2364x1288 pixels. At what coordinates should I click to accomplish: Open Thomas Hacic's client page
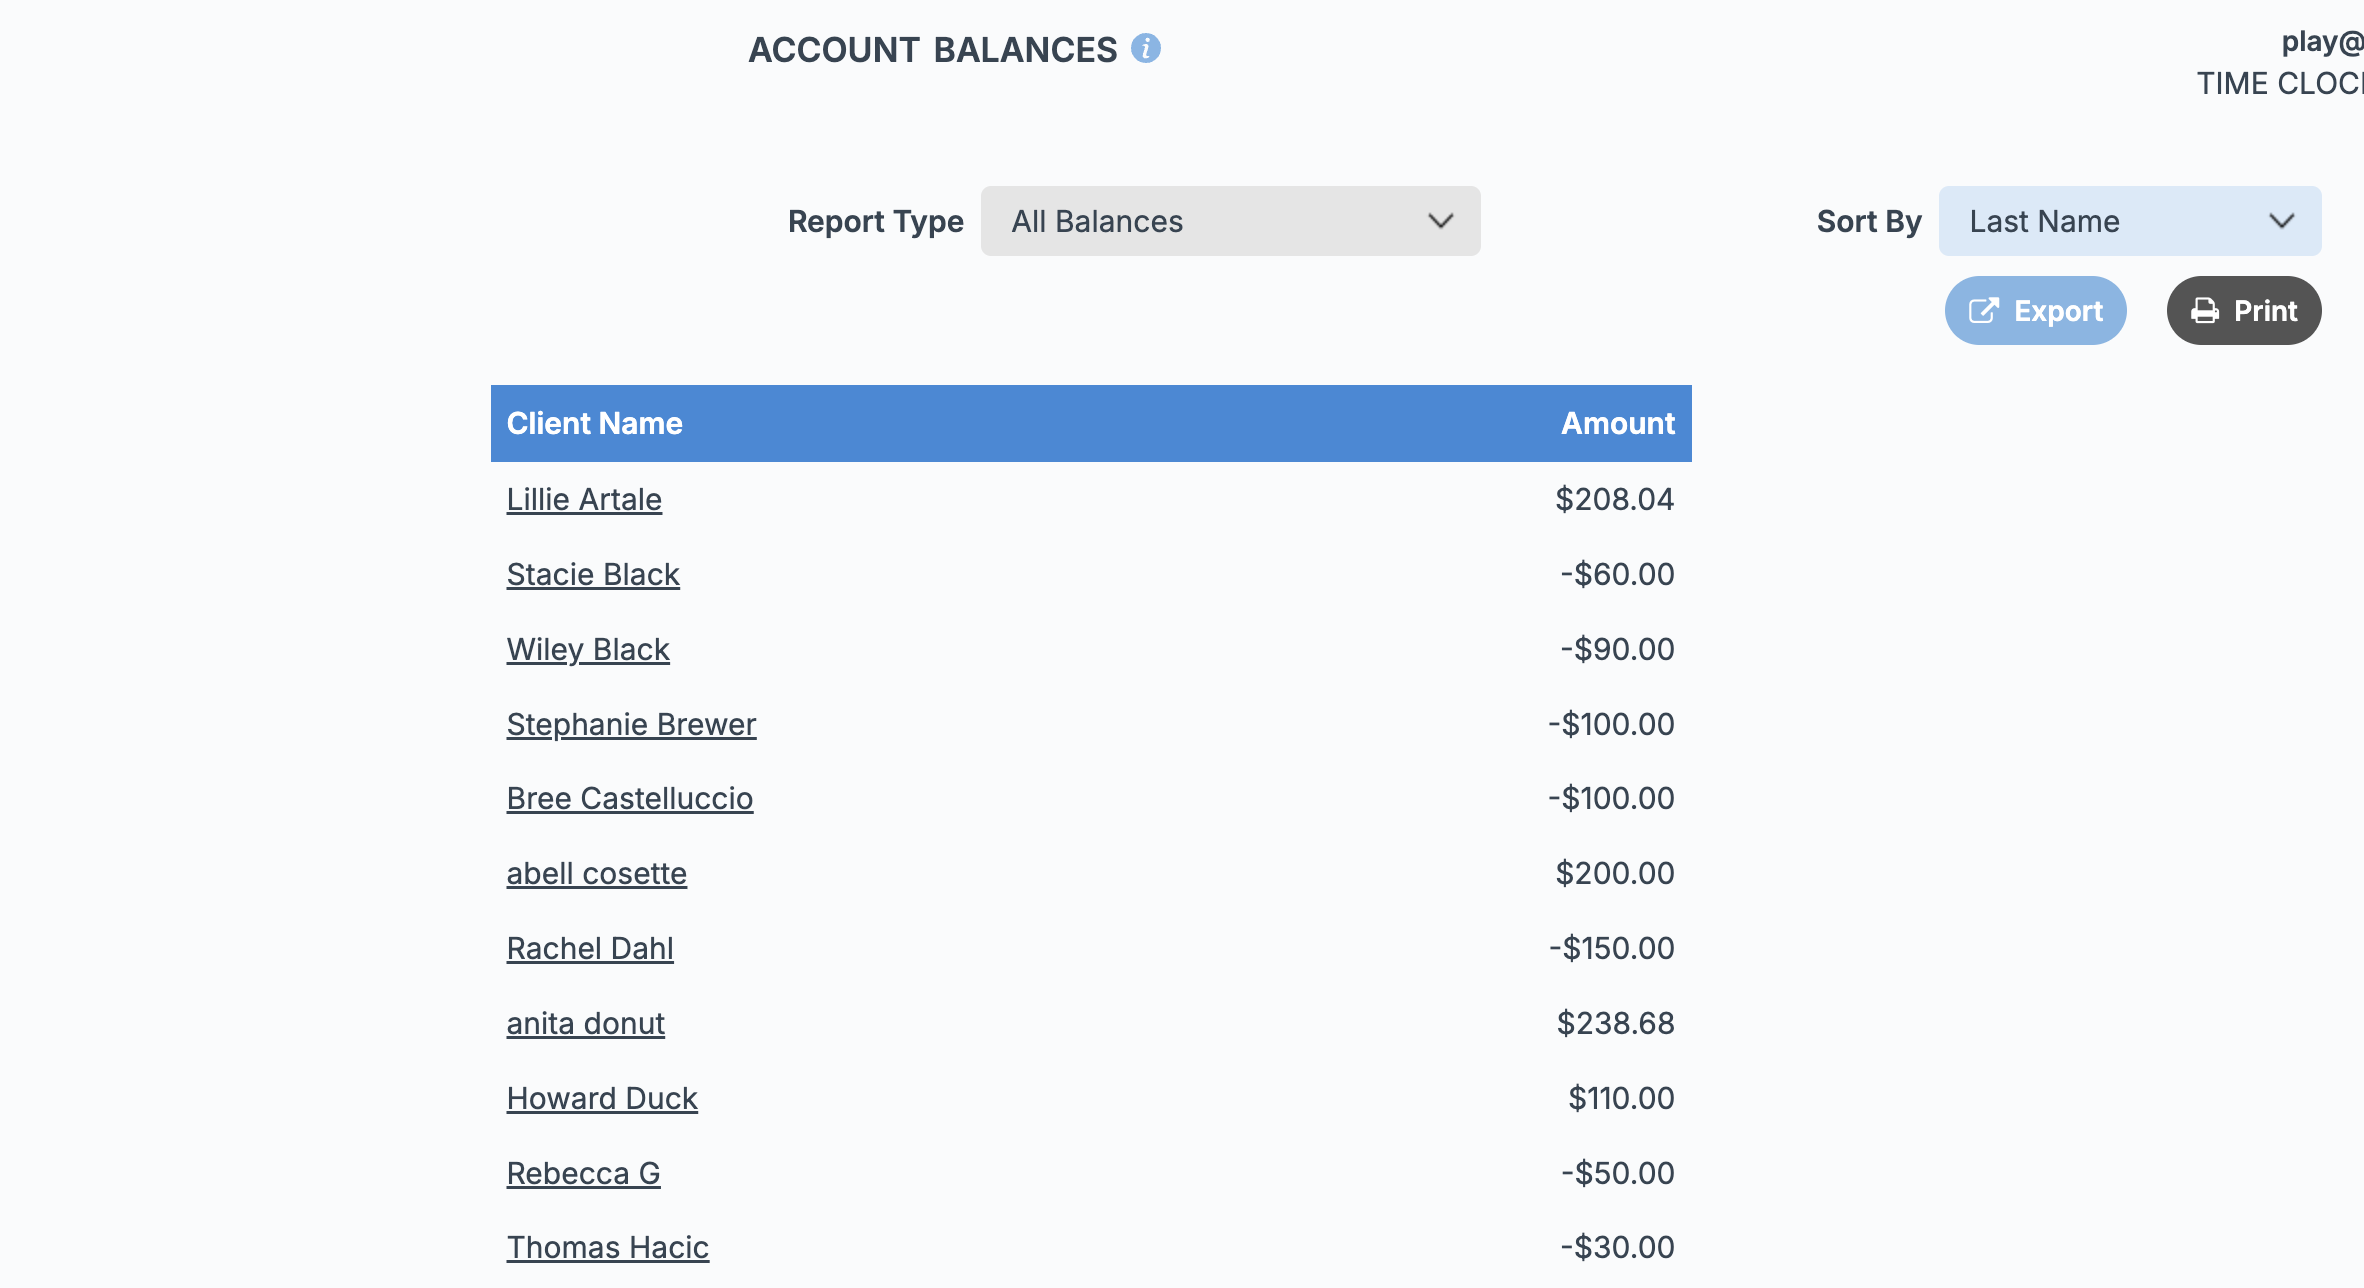click(607, 1247)
